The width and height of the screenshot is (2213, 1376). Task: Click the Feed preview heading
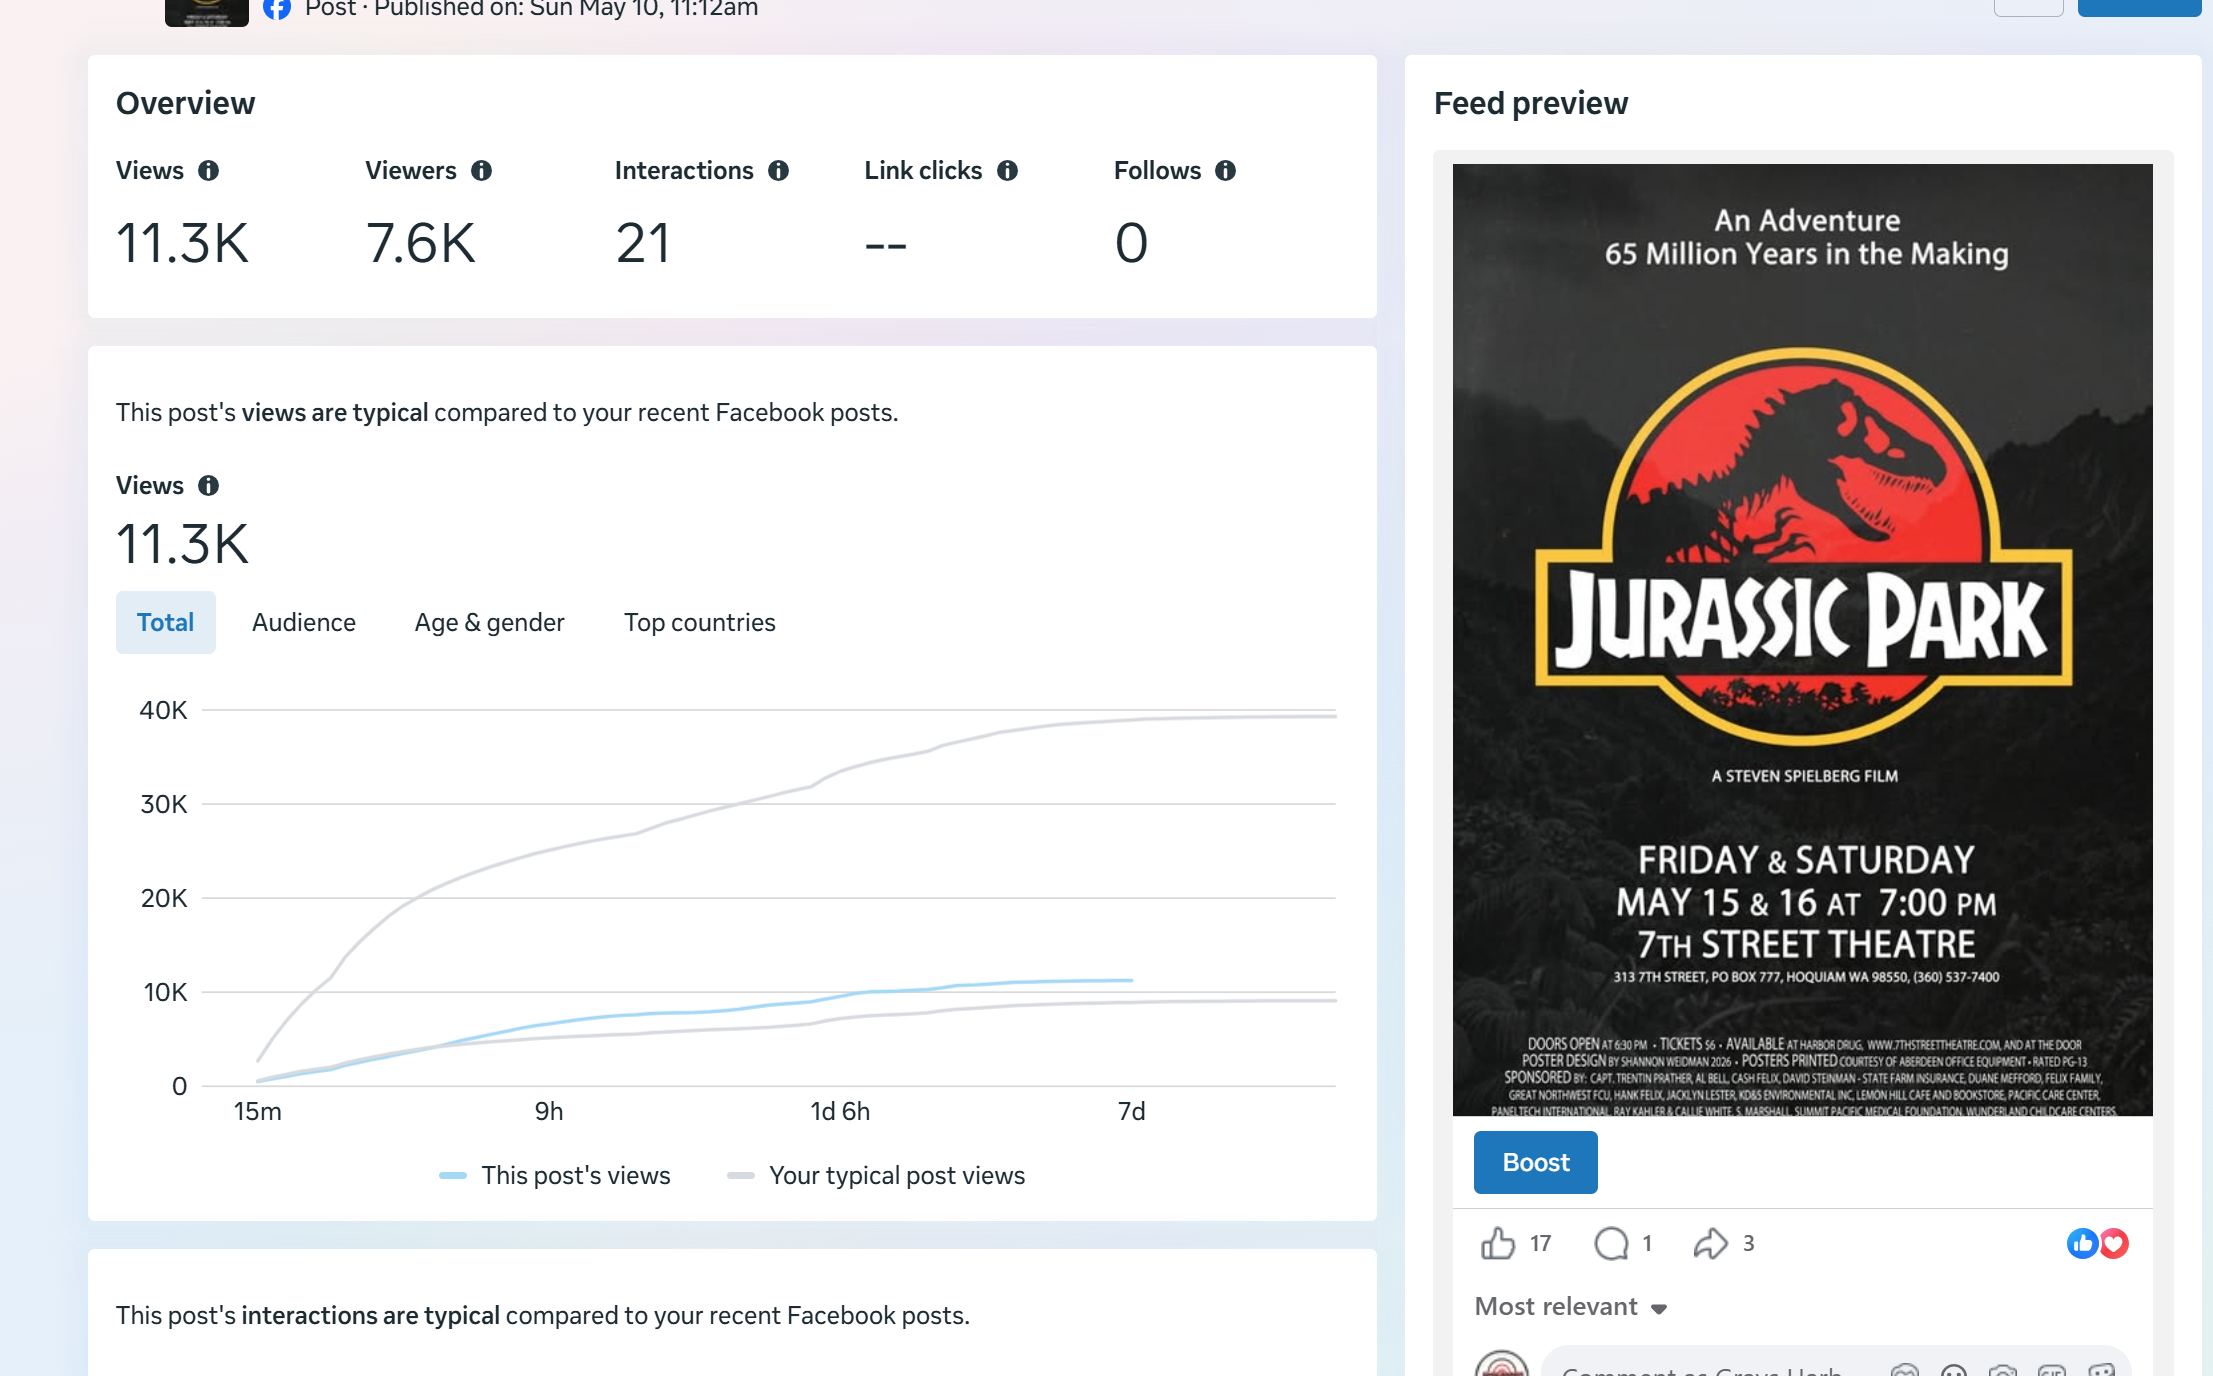tap(1531, 103)
